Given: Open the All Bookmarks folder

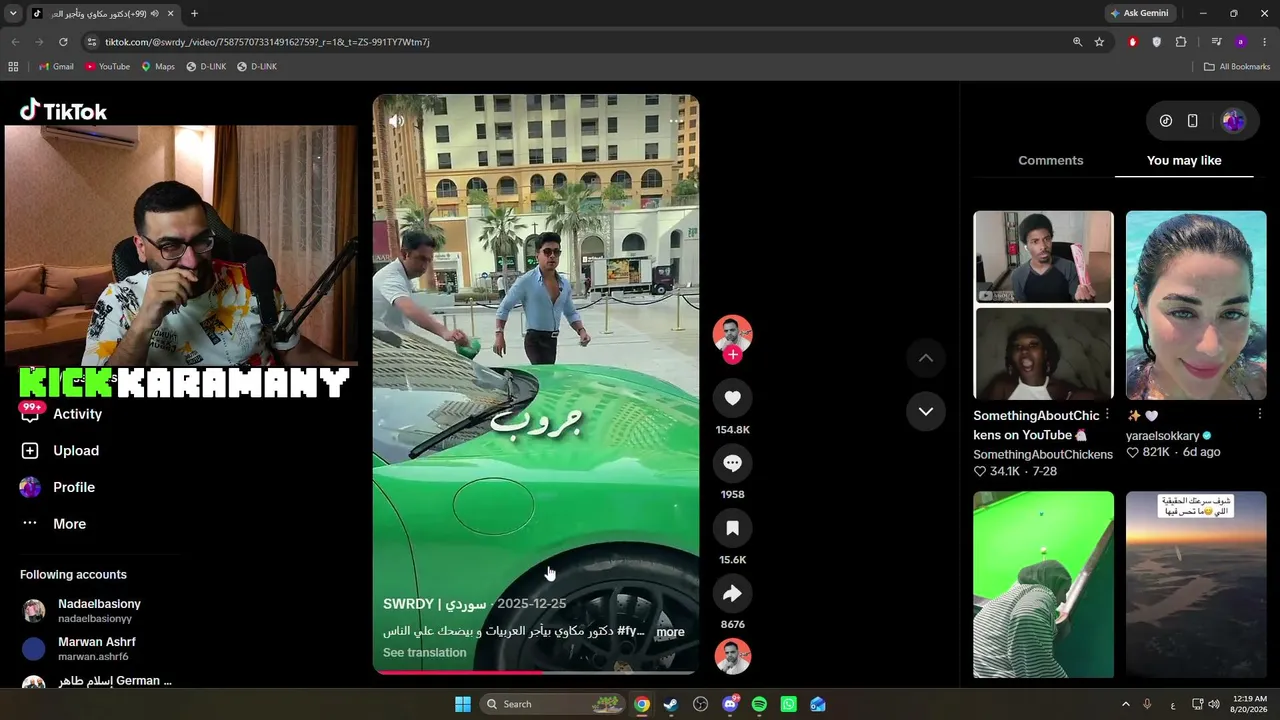Looking at the screenshot, I should coord(1237,67).
